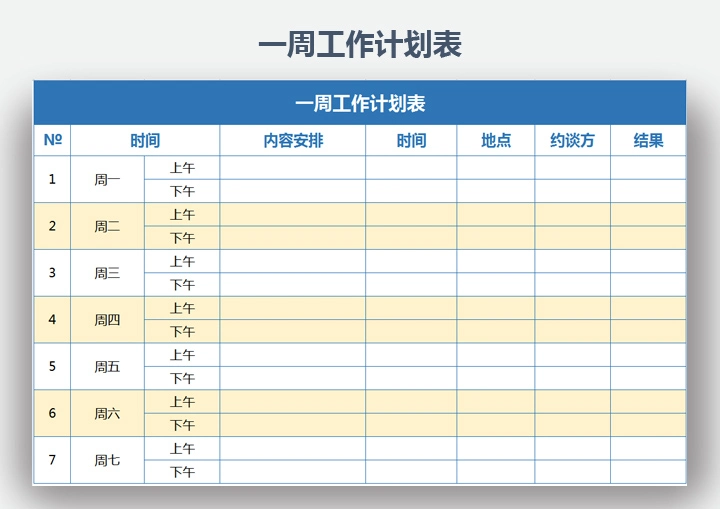Click the 上午 cell for 周一

182,168
